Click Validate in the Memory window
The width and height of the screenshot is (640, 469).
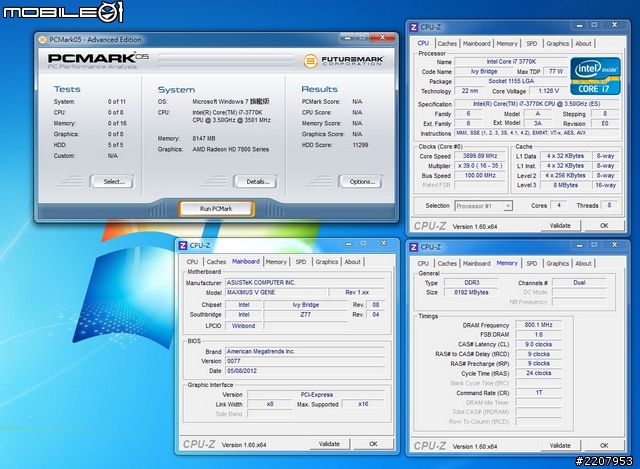click(560, 446)
